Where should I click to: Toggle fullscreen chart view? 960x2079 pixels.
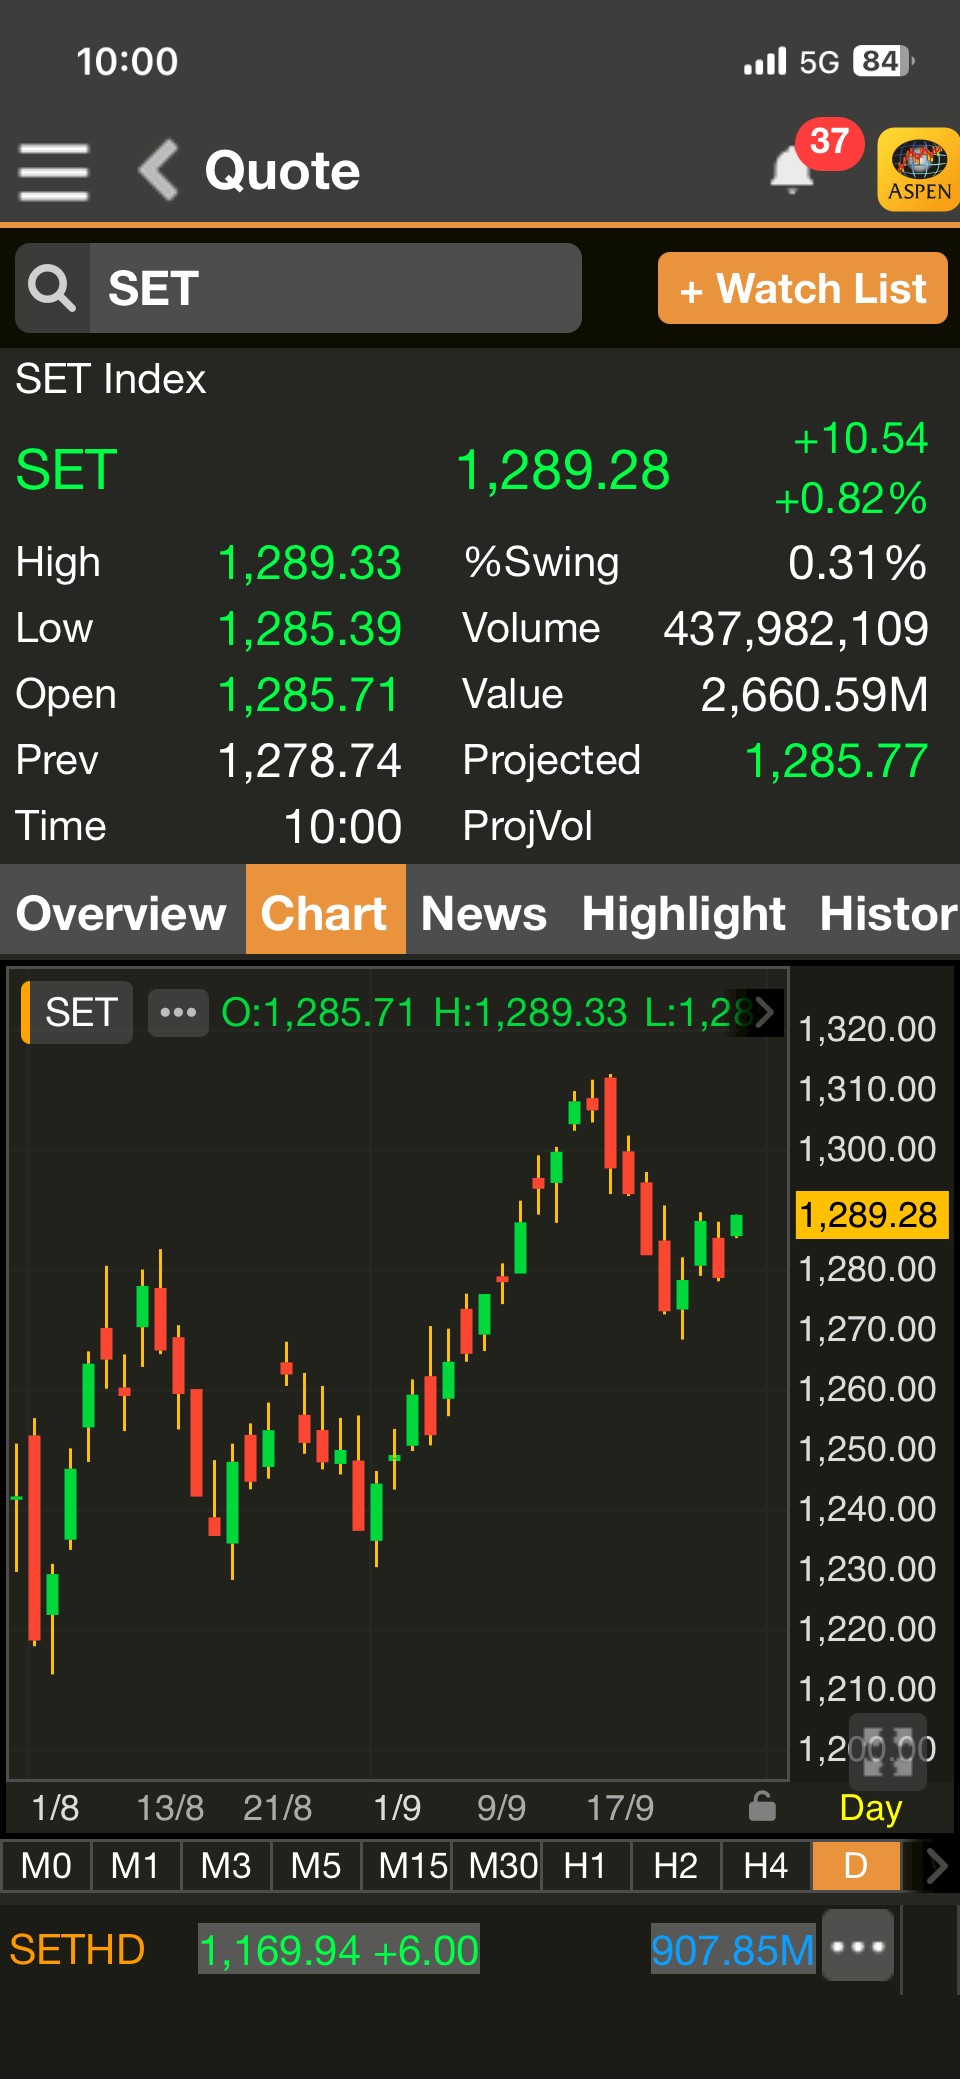tap(887, 1751)
